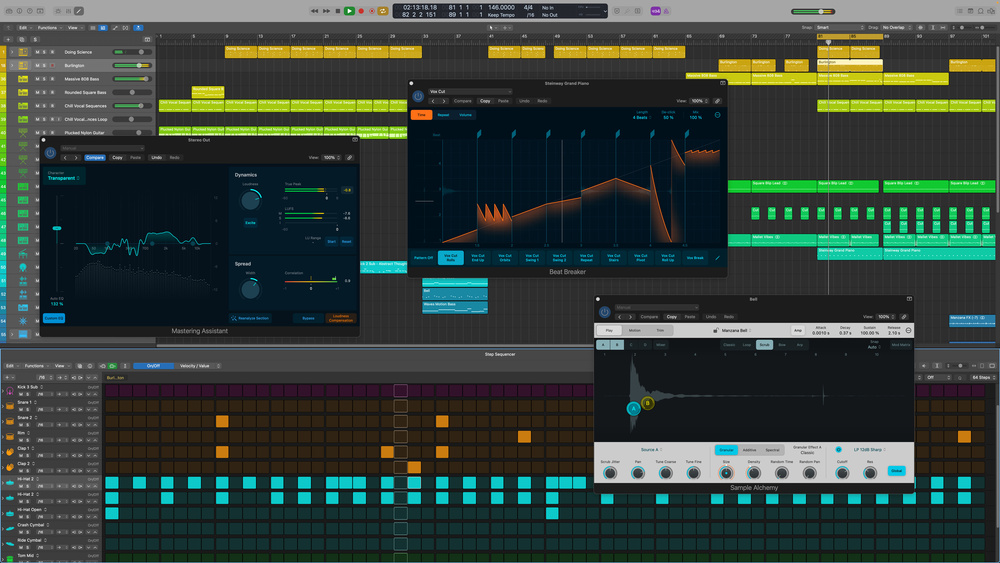Select the Vox Cut Stairs pattern button

(612, 257)
